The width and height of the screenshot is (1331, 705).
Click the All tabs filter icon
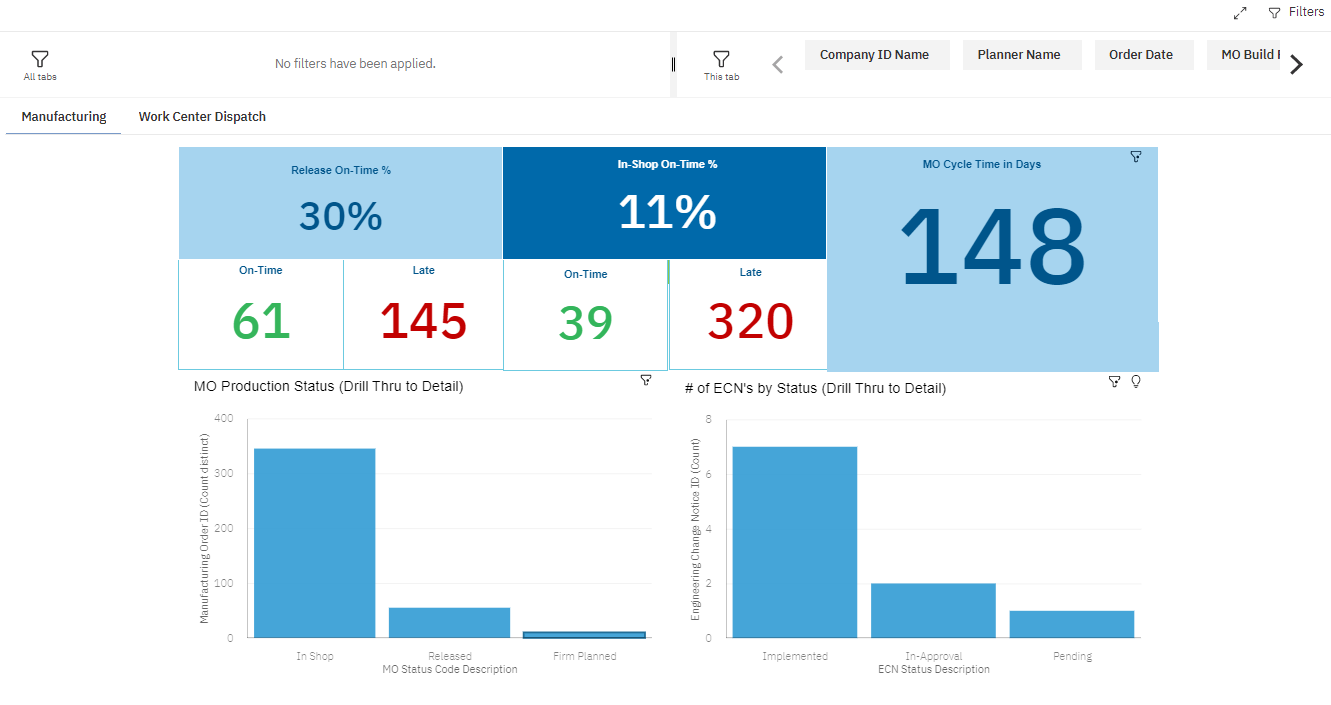(40, 59)
